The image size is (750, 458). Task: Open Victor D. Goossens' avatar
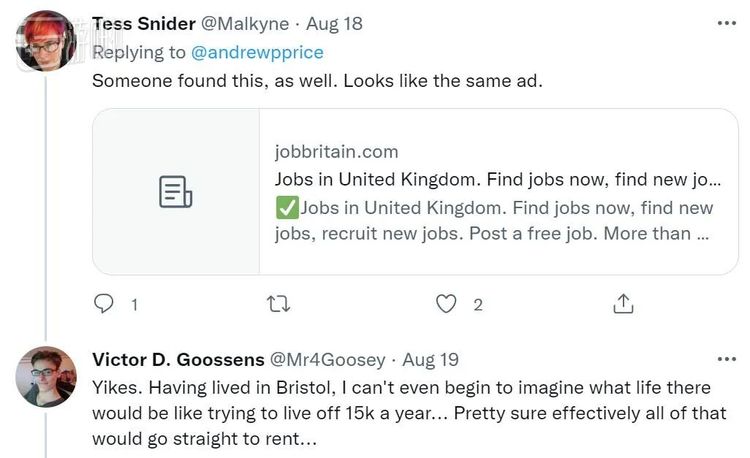click(47, 377)
